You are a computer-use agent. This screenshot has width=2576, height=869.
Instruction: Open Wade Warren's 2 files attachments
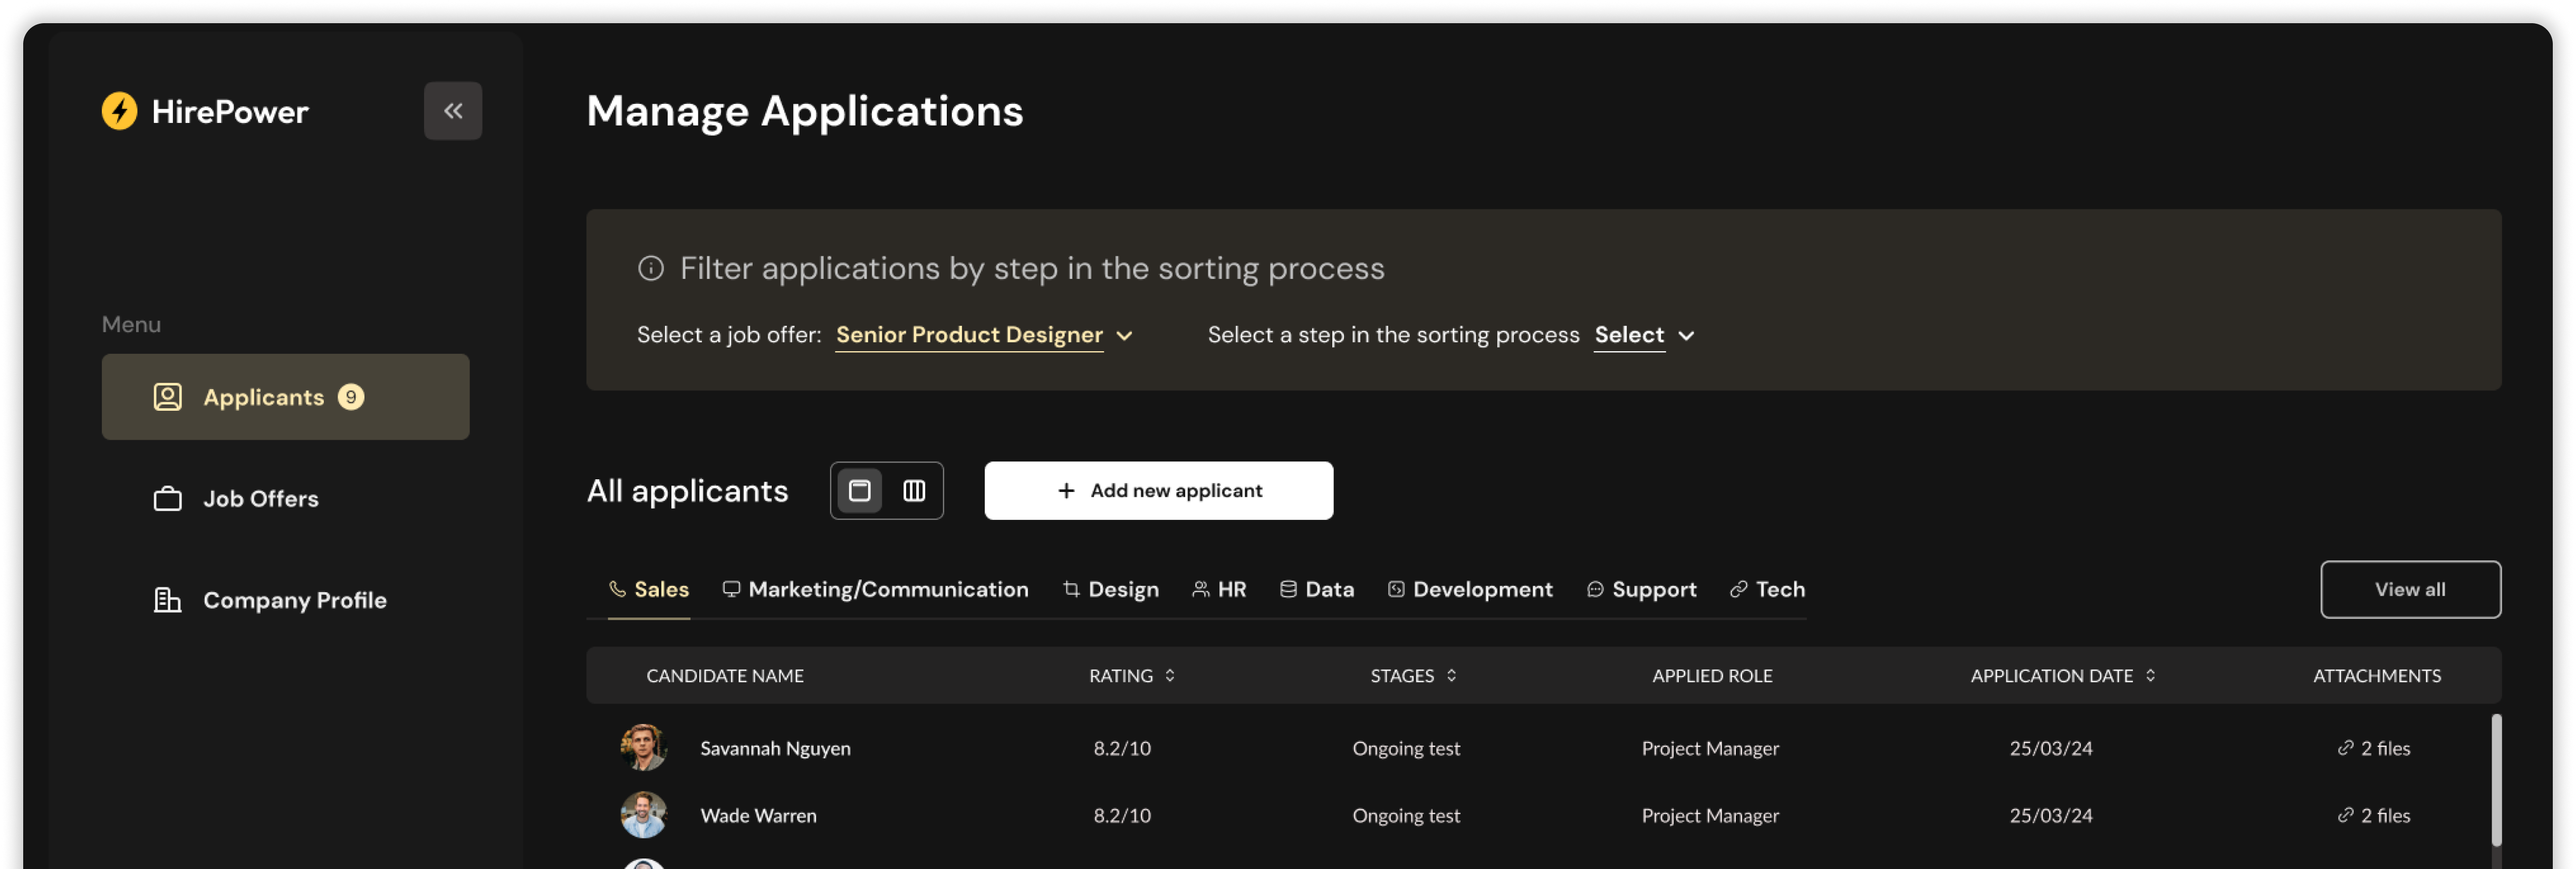coord(2374,815)
